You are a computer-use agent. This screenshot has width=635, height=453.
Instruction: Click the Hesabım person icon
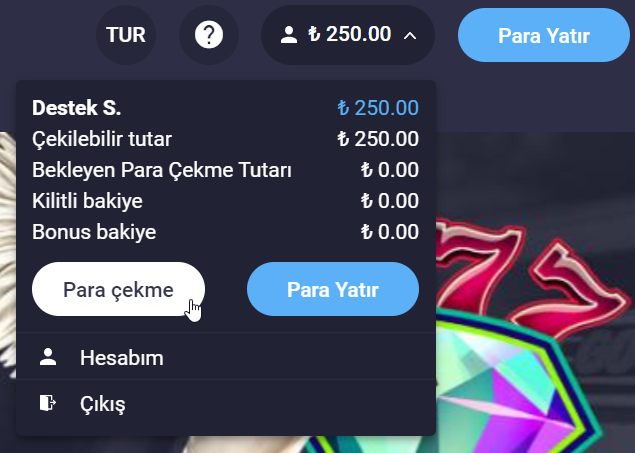click(x=48, y=357)
